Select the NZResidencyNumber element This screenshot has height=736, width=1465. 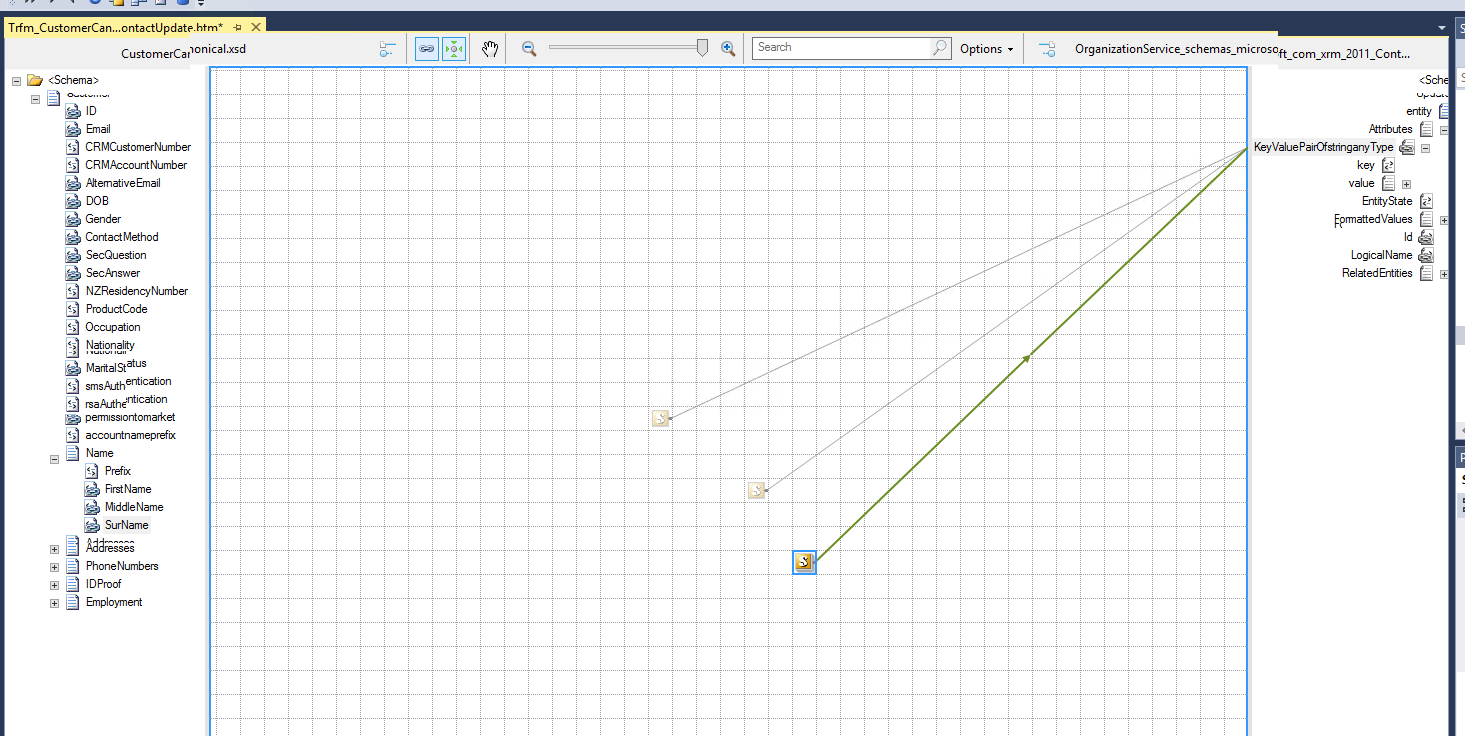coord(137,291)
